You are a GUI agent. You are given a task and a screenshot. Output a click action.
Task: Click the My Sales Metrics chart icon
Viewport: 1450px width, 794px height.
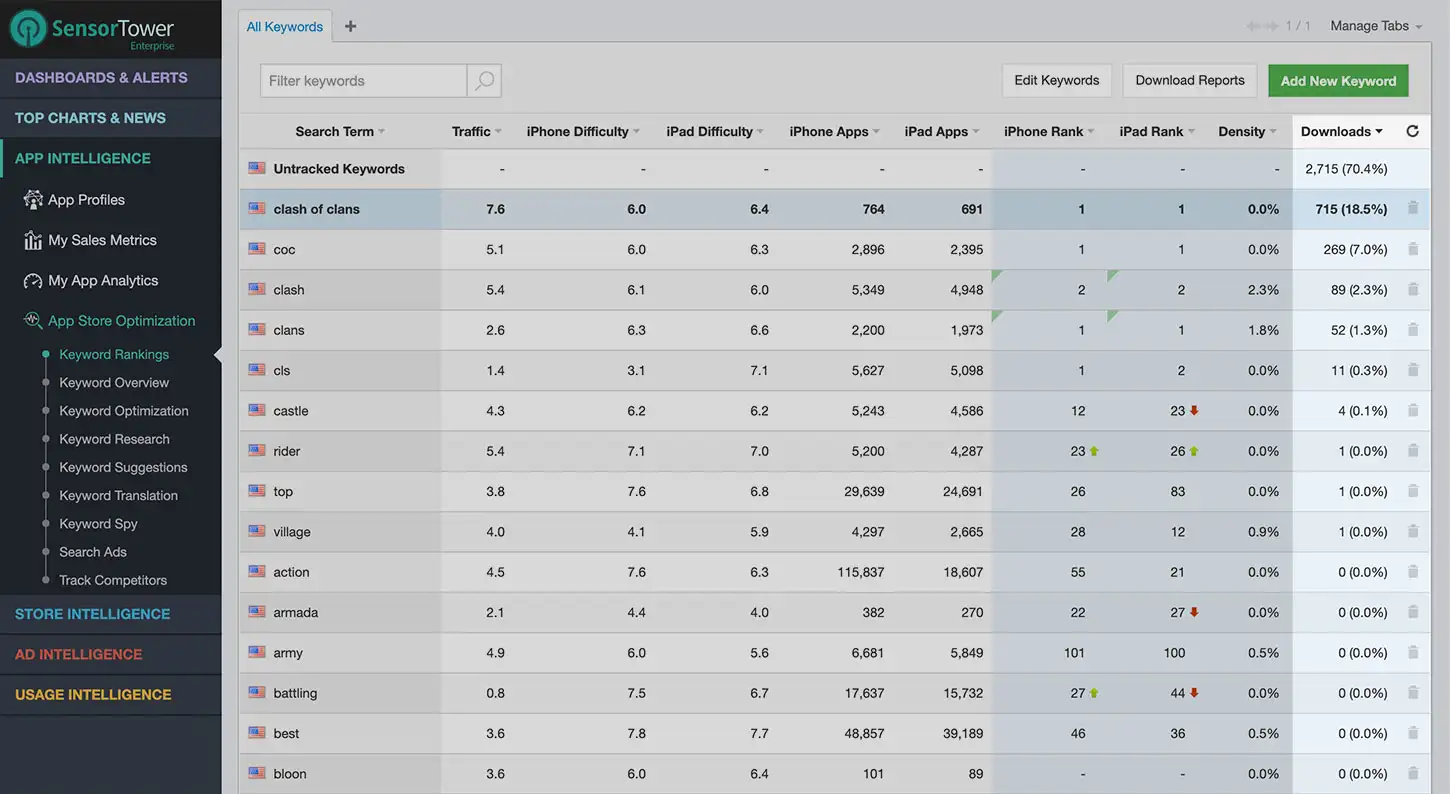tap(33, 240)
